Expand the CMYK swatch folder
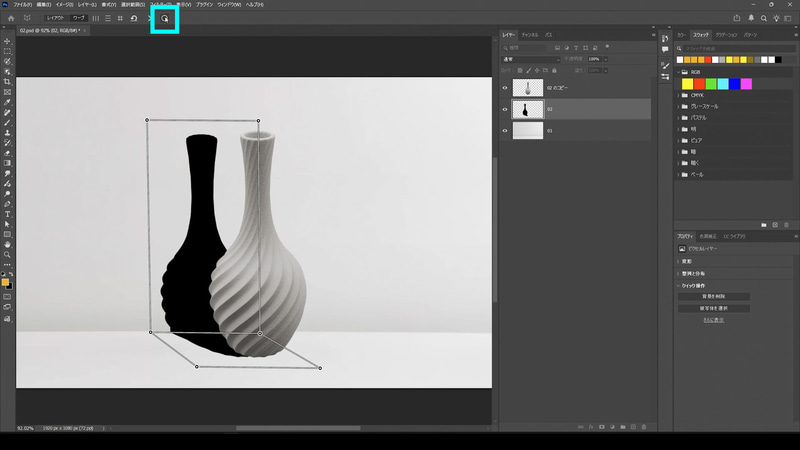Viewport: 800px width, 450px height. tap(679, 95)
